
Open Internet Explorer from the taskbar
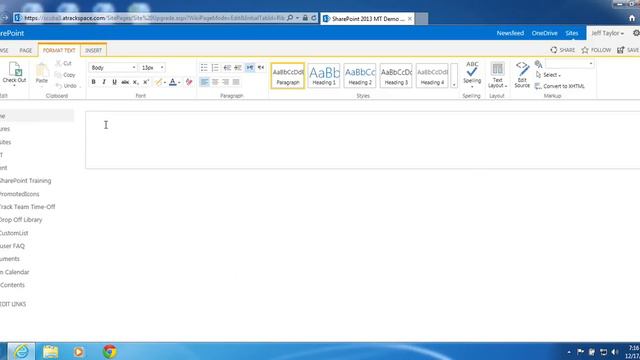click(21, 351)
